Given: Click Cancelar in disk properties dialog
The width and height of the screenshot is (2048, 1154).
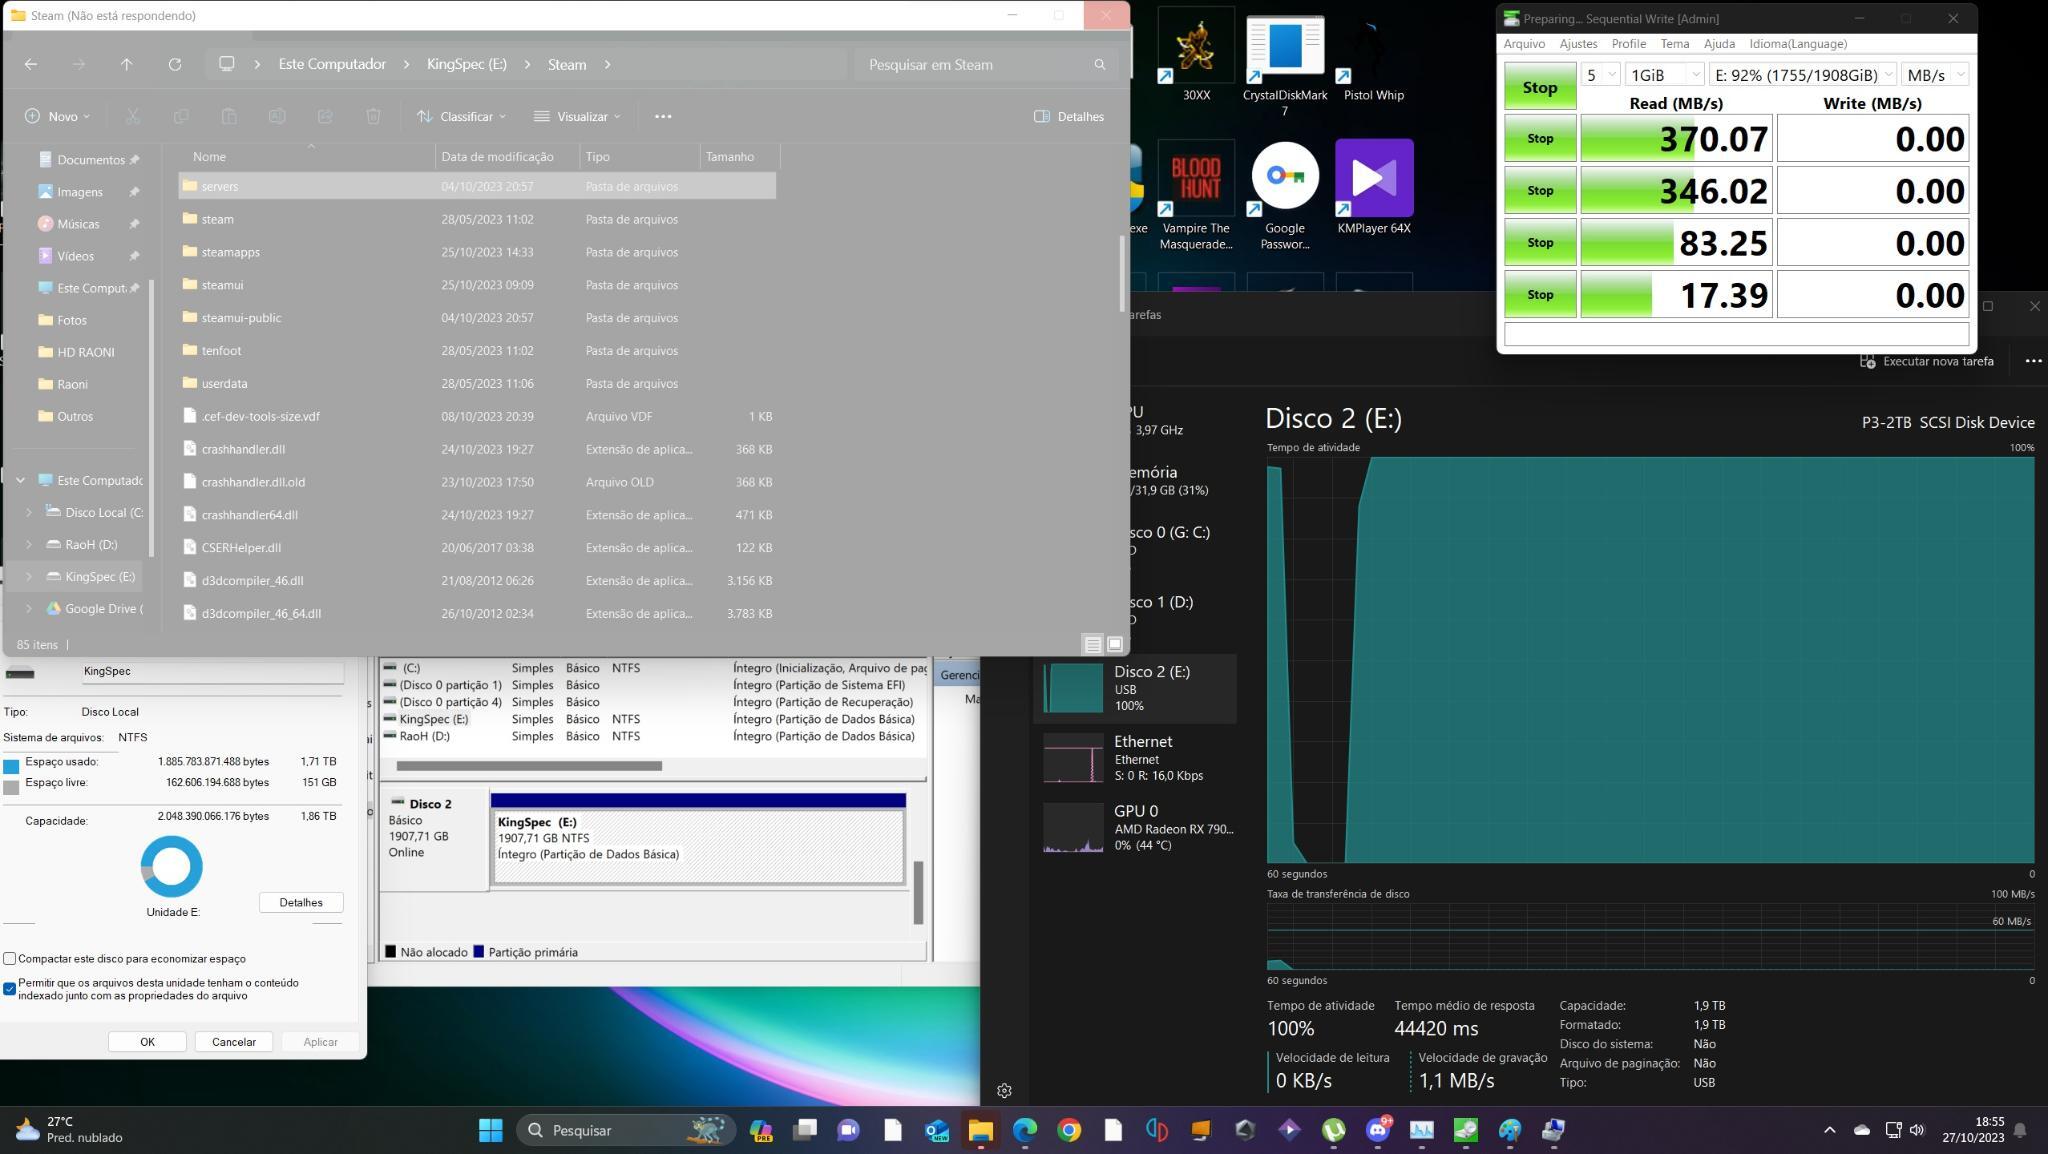Looking at the screenshot, I should 234,1041.
